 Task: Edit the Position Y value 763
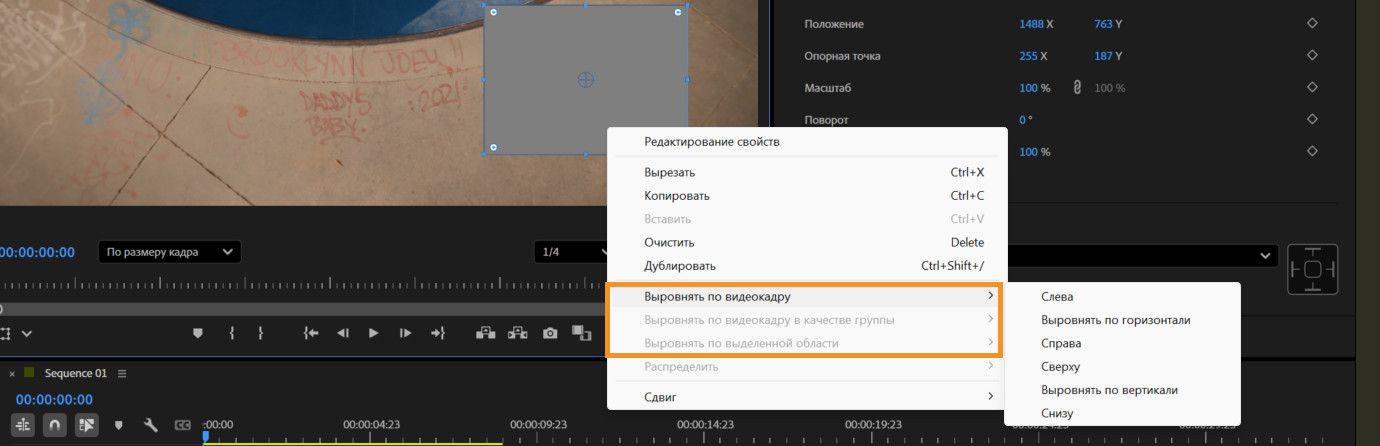click(x=1104, y=24)
